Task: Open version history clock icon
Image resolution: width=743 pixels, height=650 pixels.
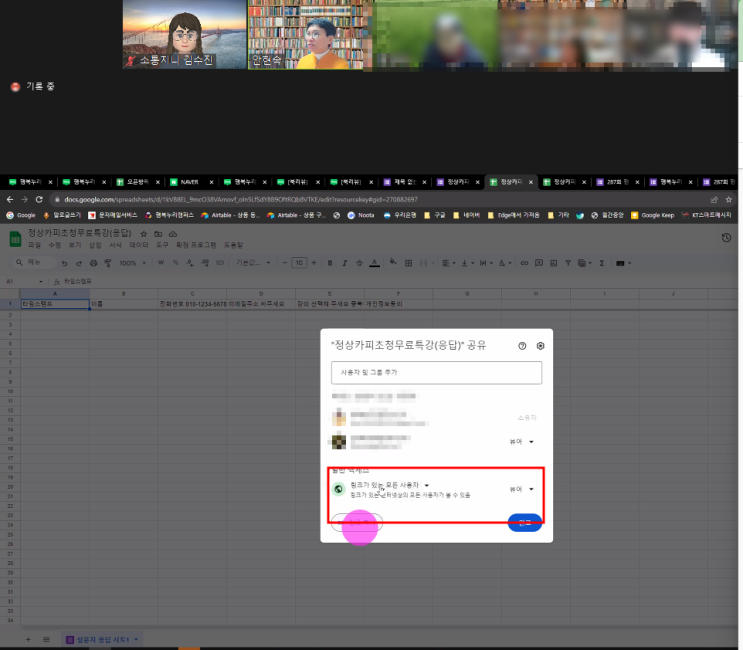Action: tap(726, 238)
